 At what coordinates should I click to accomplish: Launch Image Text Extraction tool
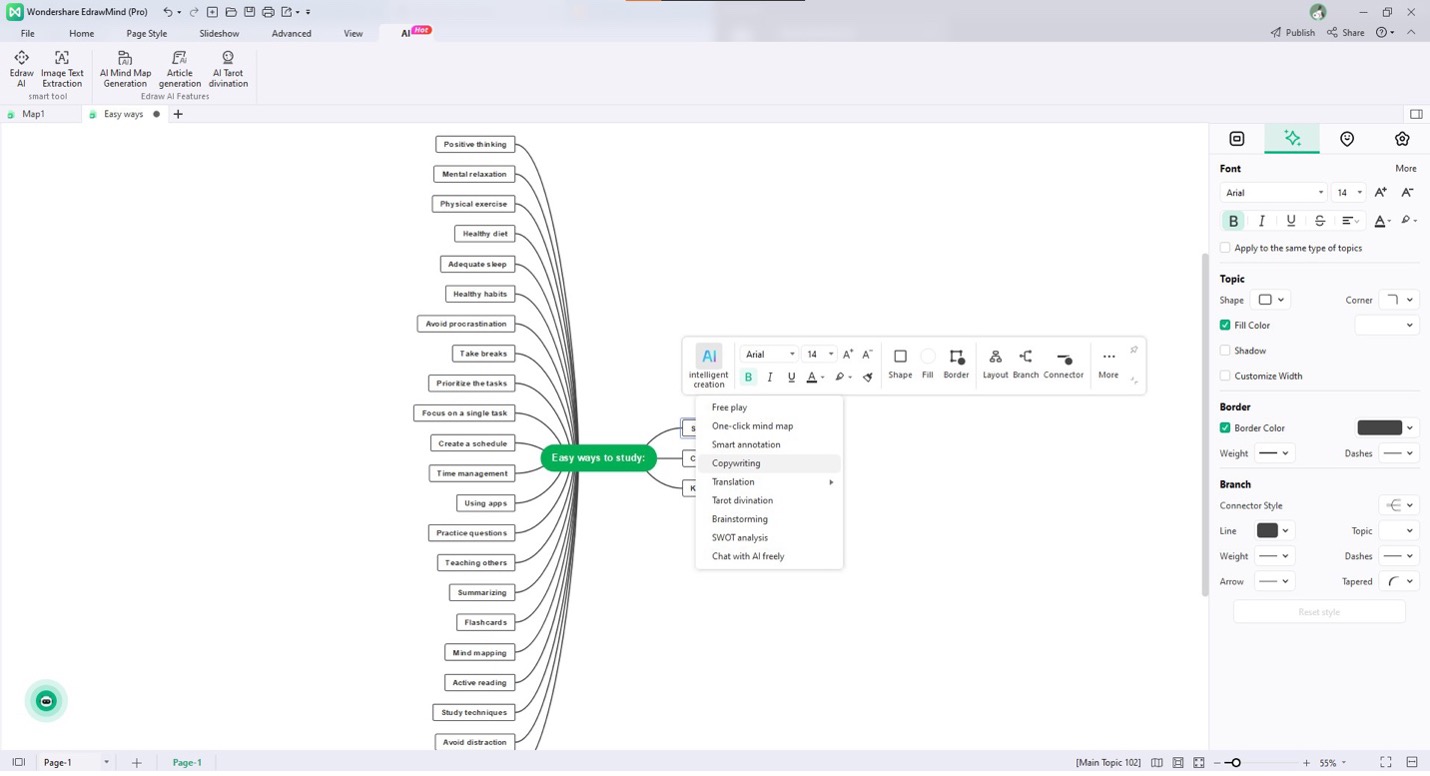(x=62, y=69)
